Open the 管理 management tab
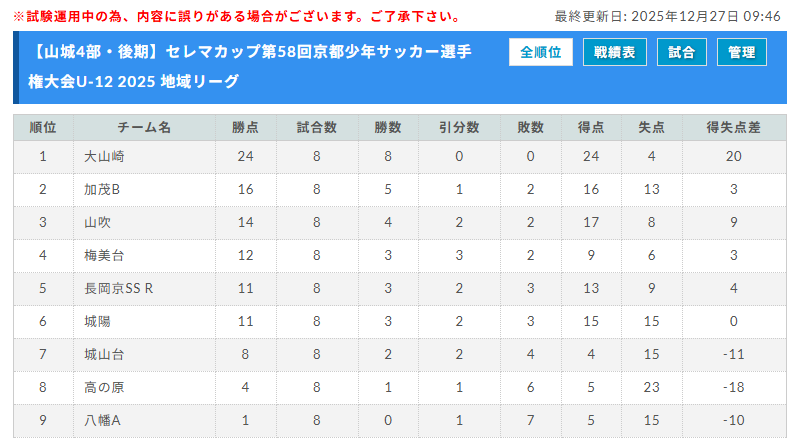This screenshot has height=446, width=793. coord(741,52)
